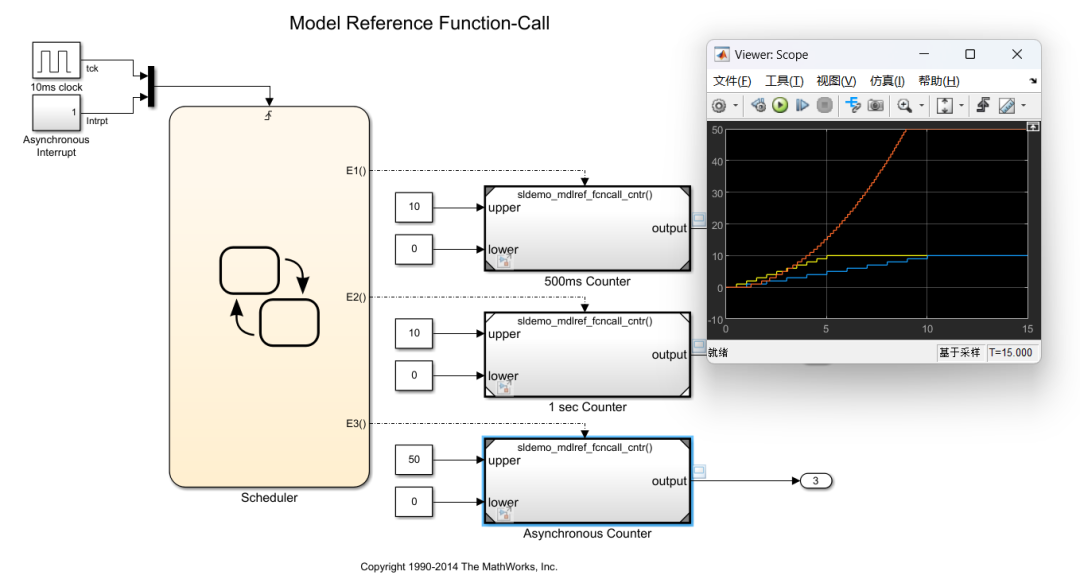Click the Viewer: Scope window title
The image size is (1080, 579).
771,54
